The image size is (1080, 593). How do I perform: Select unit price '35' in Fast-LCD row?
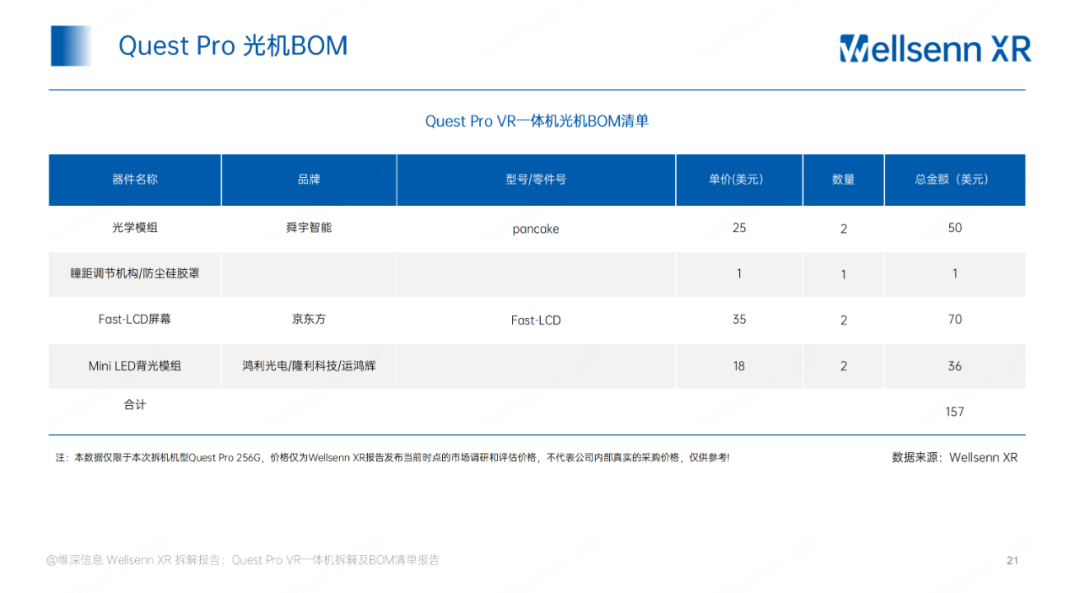739,320
